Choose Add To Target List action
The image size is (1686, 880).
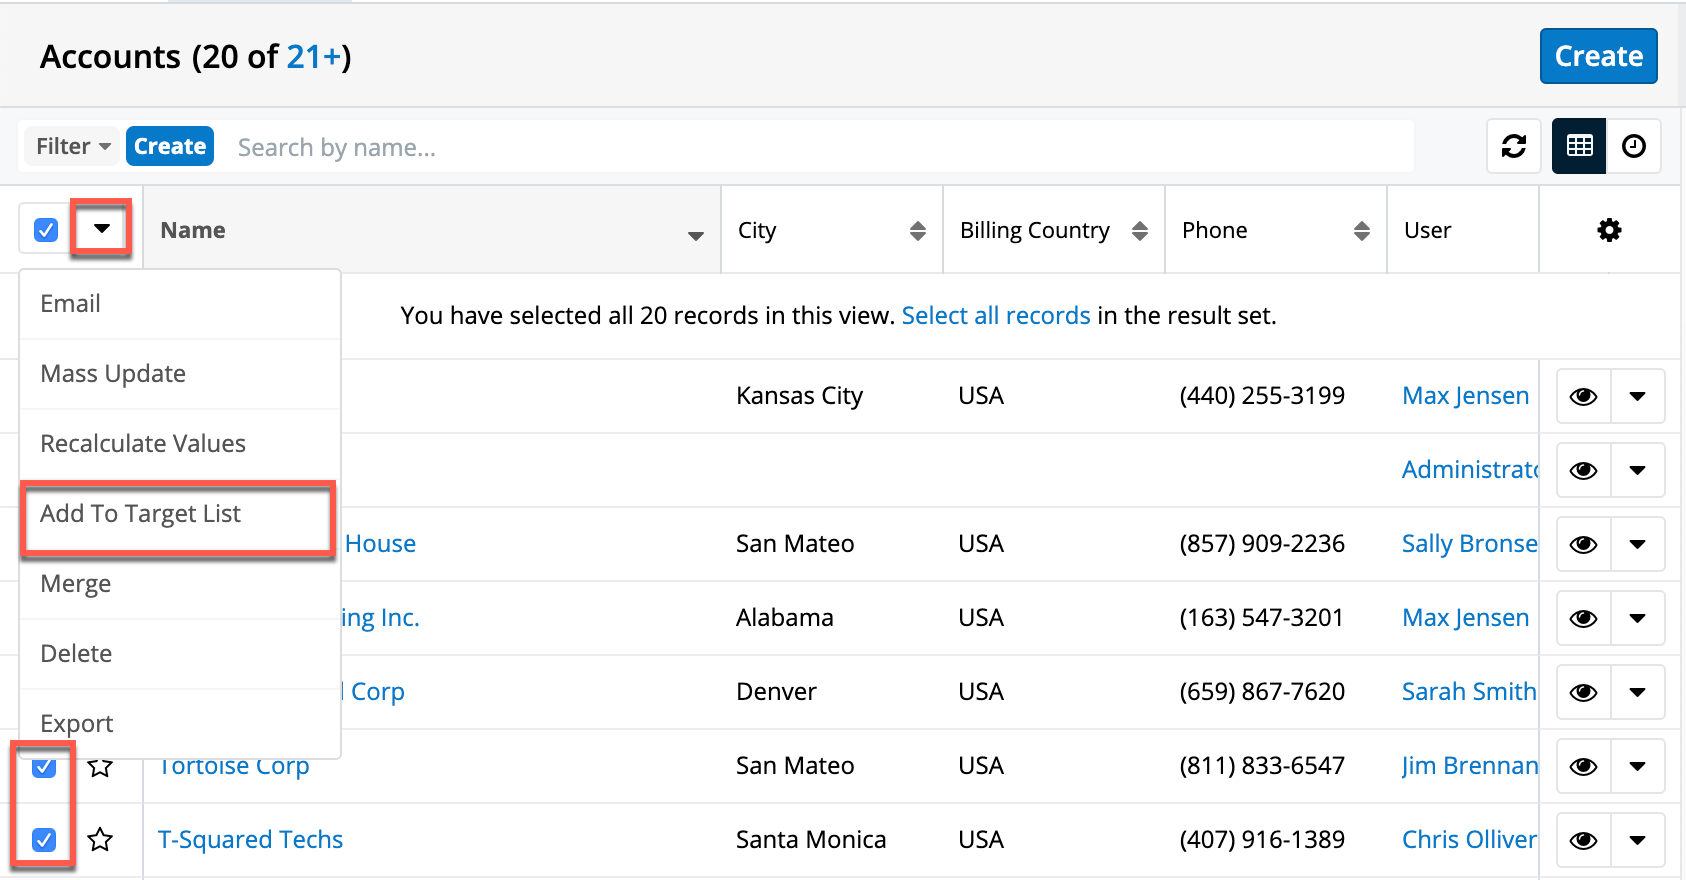[140, 514]
